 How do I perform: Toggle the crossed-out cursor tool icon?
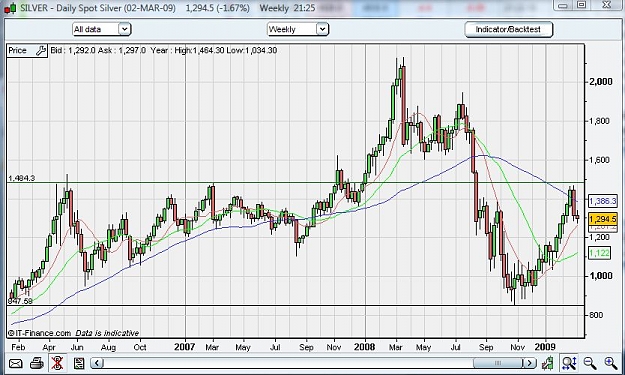57,363
